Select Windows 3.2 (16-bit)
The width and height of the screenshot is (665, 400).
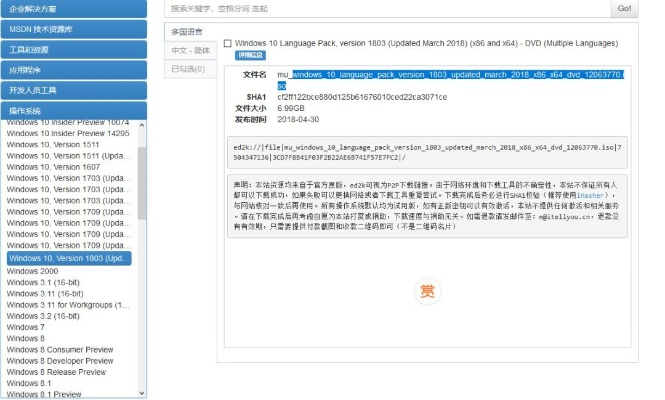click(x=43, y=316)
